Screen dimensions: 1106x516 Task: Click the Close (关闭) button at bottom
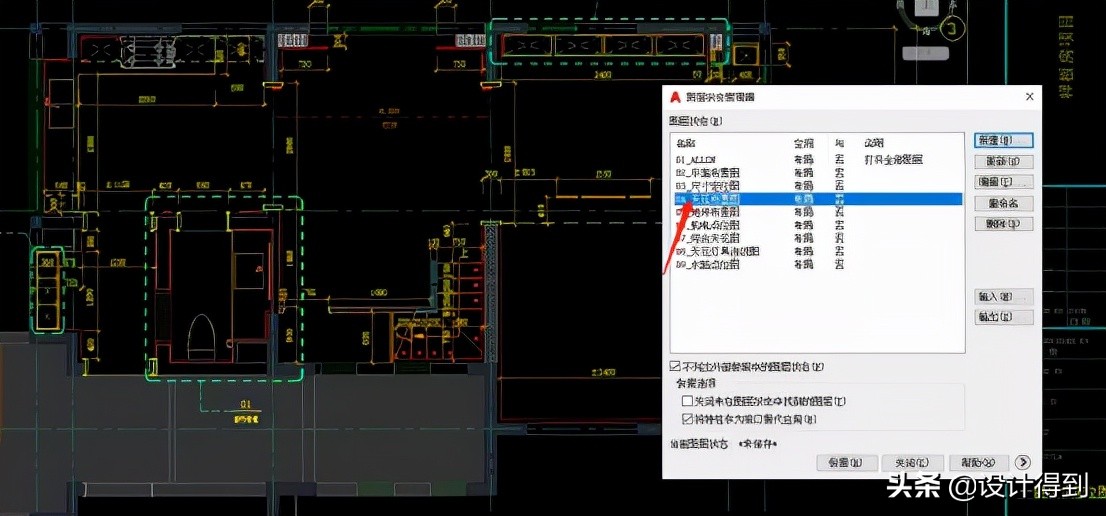click(x=913, y=462)
